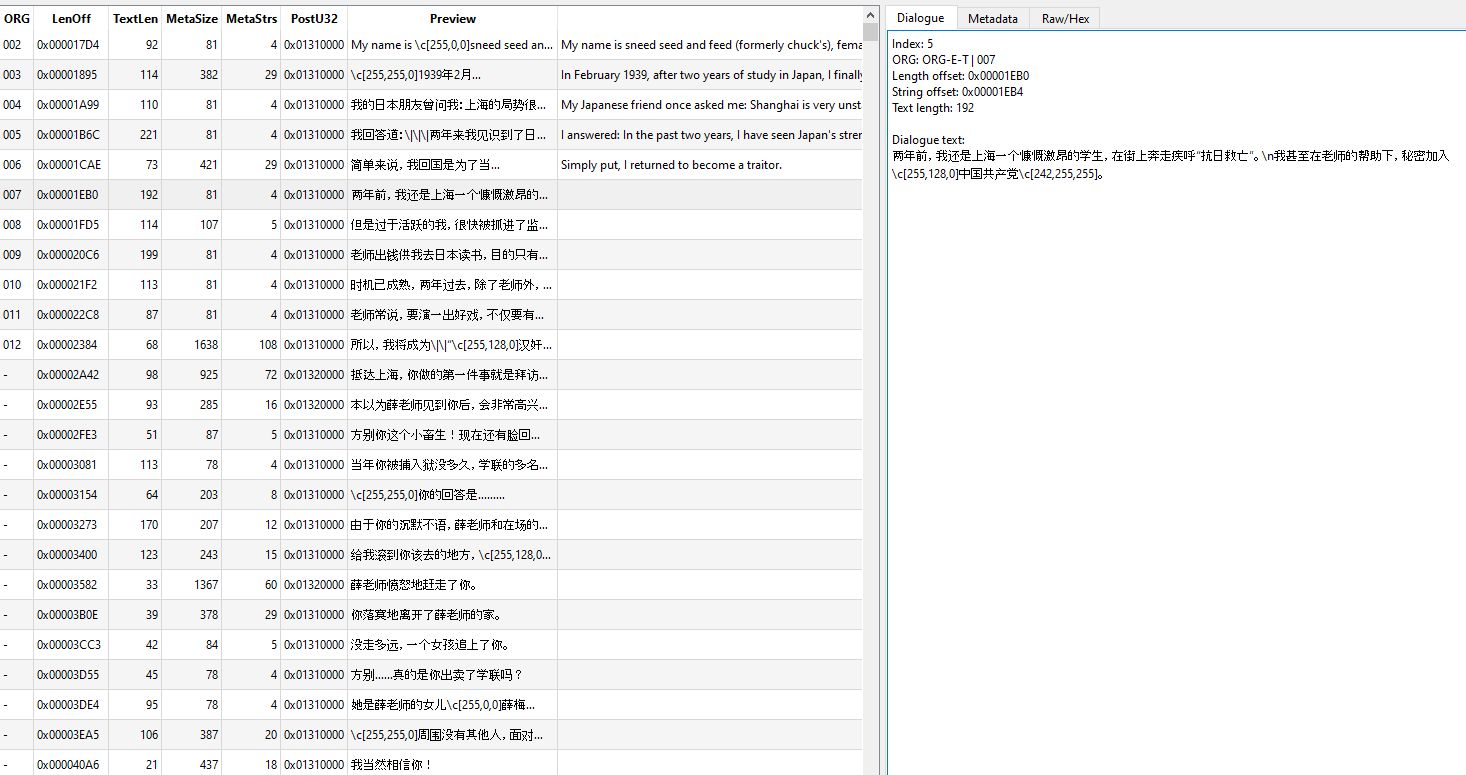This screenshot has height=775, width=1466.
Task: Click the LenOff cell 0x00002A42
Action: [69, 375]
